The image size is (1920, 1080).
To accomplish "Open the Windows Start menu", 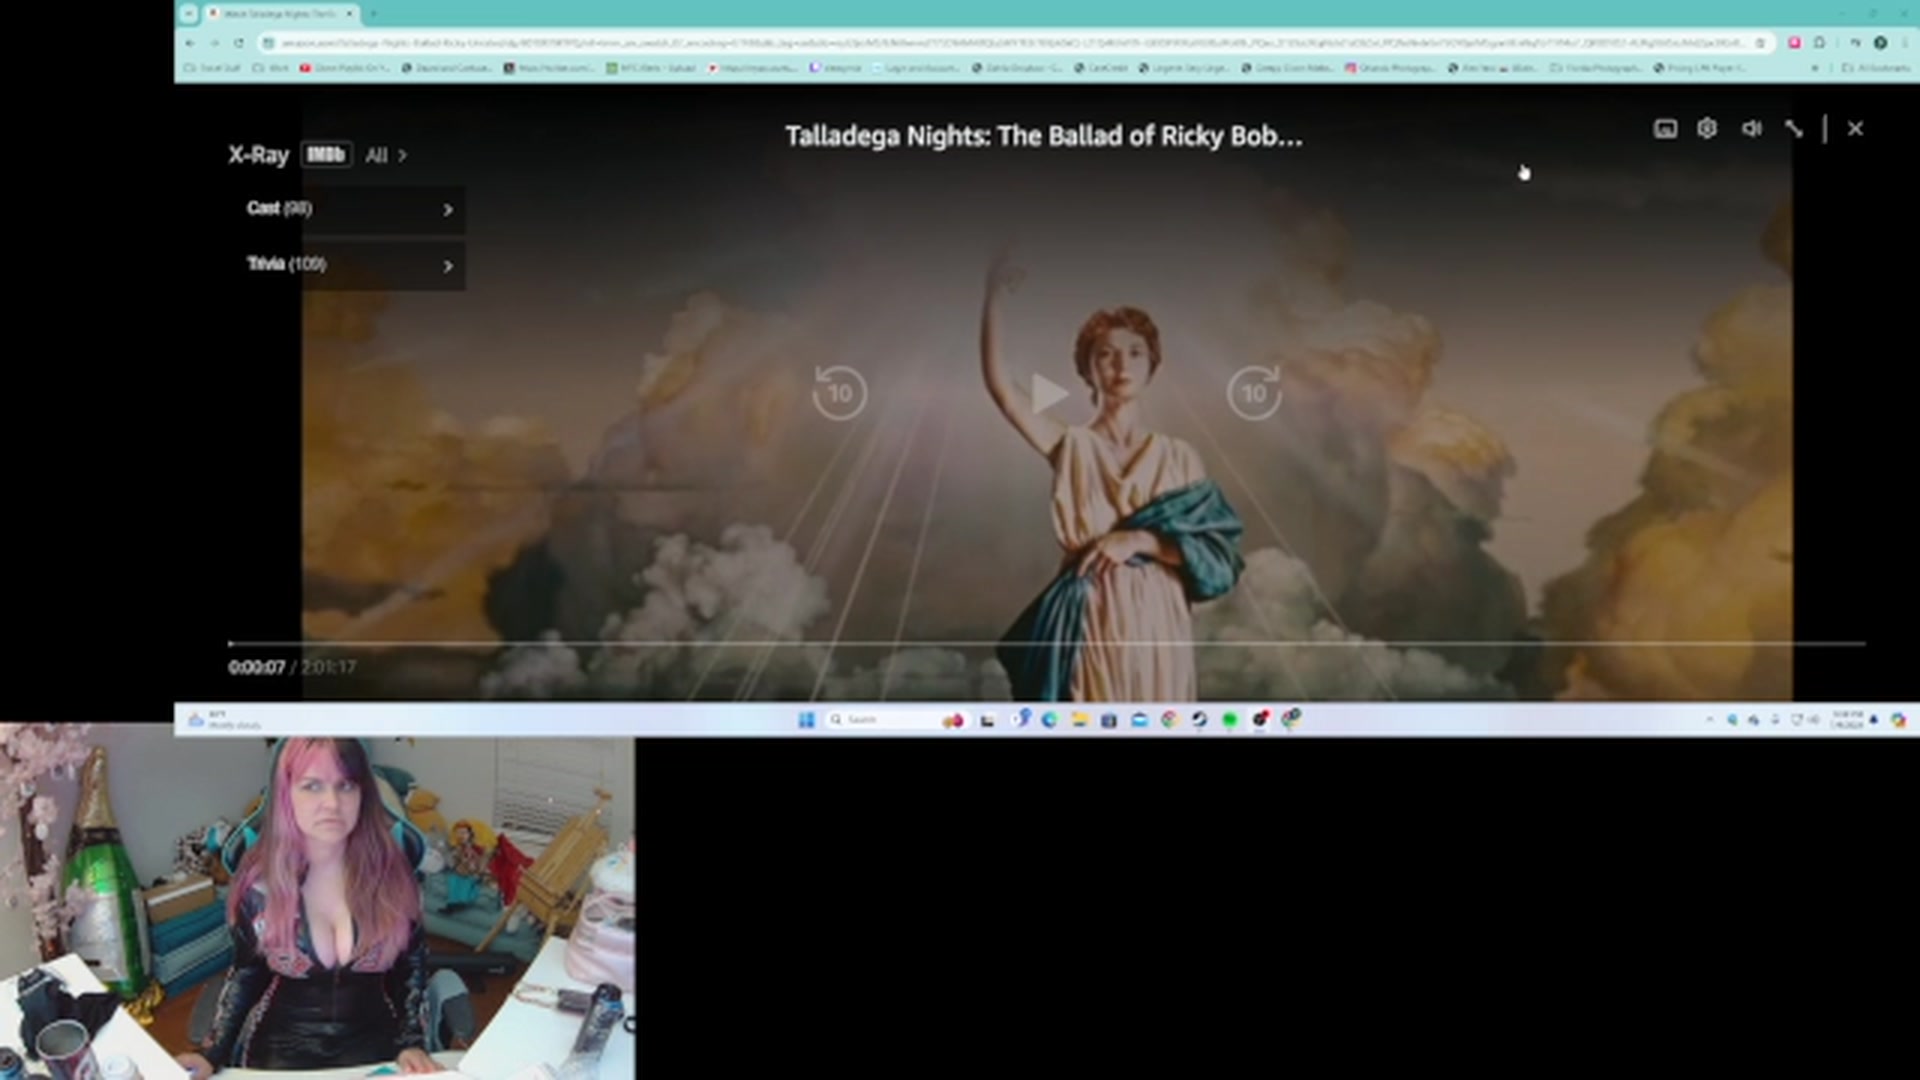I will 806,720.
